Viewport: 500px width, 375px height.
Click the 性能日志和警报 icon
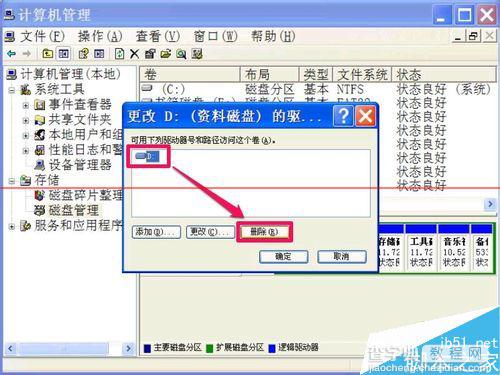coord(40,150)
